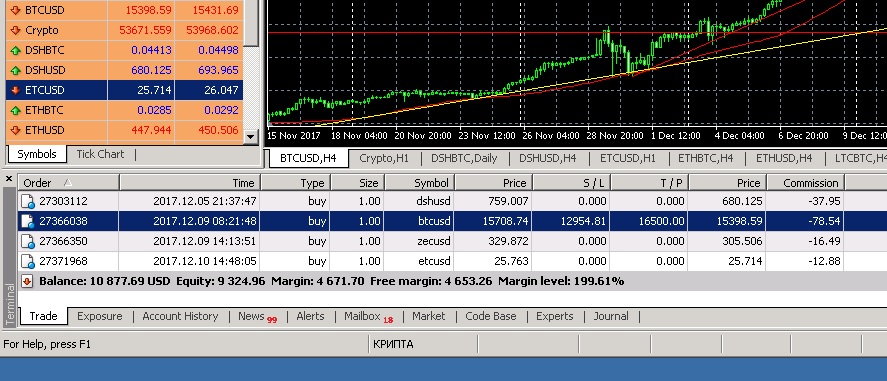The image size is (887, 381).
Task: Sort orders by the Symbol column header
Action: [420, 183]
